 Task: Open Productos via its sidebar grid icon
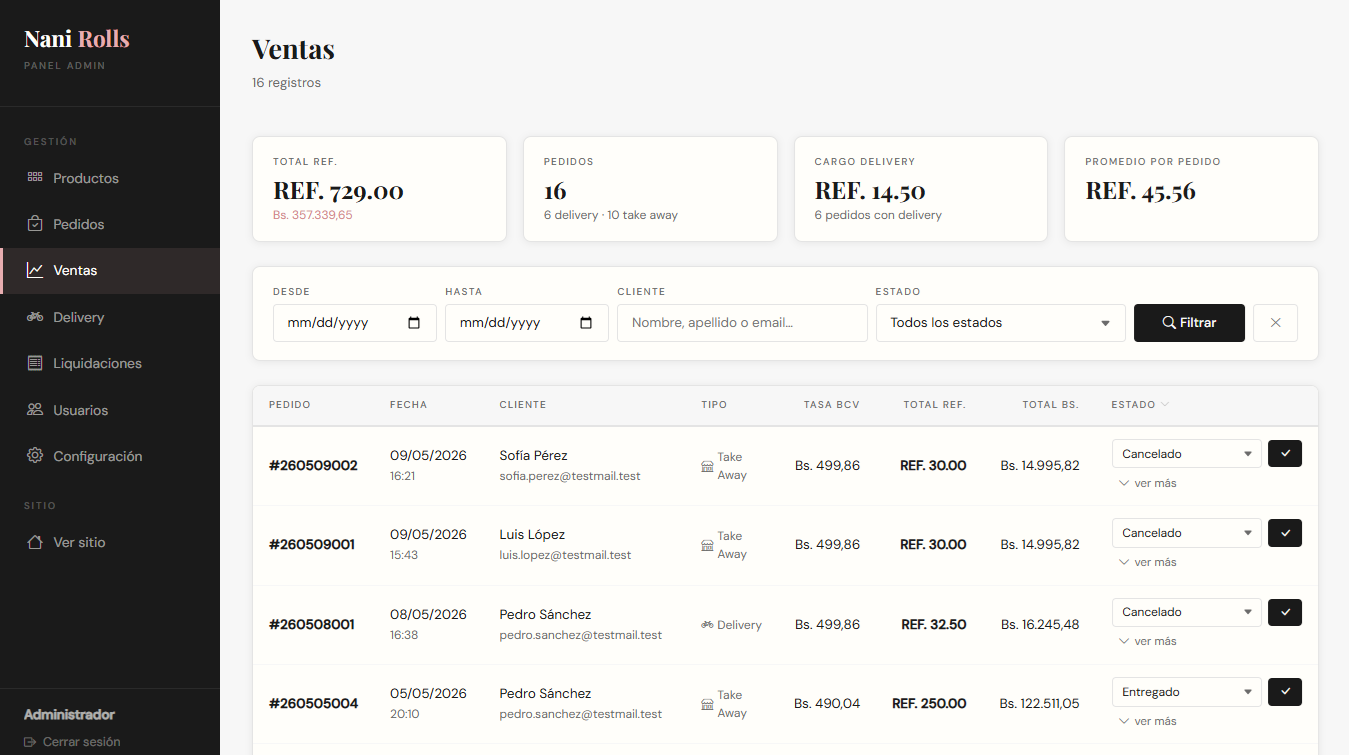pyautogui.click(x=35, y=177)
